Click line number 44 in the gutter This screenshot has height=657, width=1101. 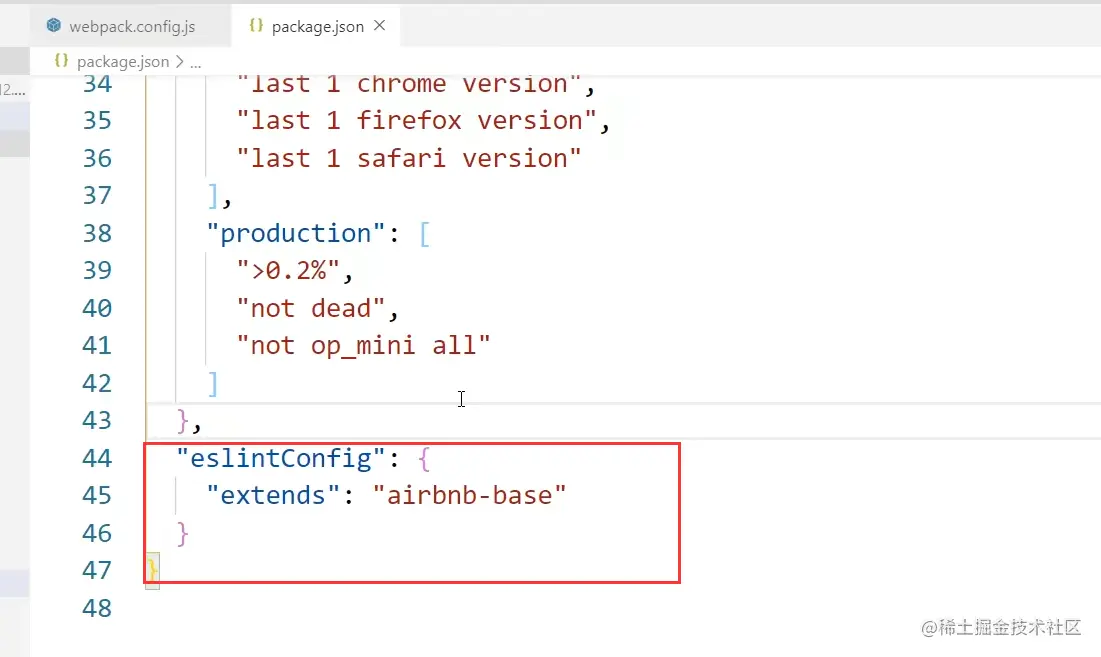(x=97, y=458)
